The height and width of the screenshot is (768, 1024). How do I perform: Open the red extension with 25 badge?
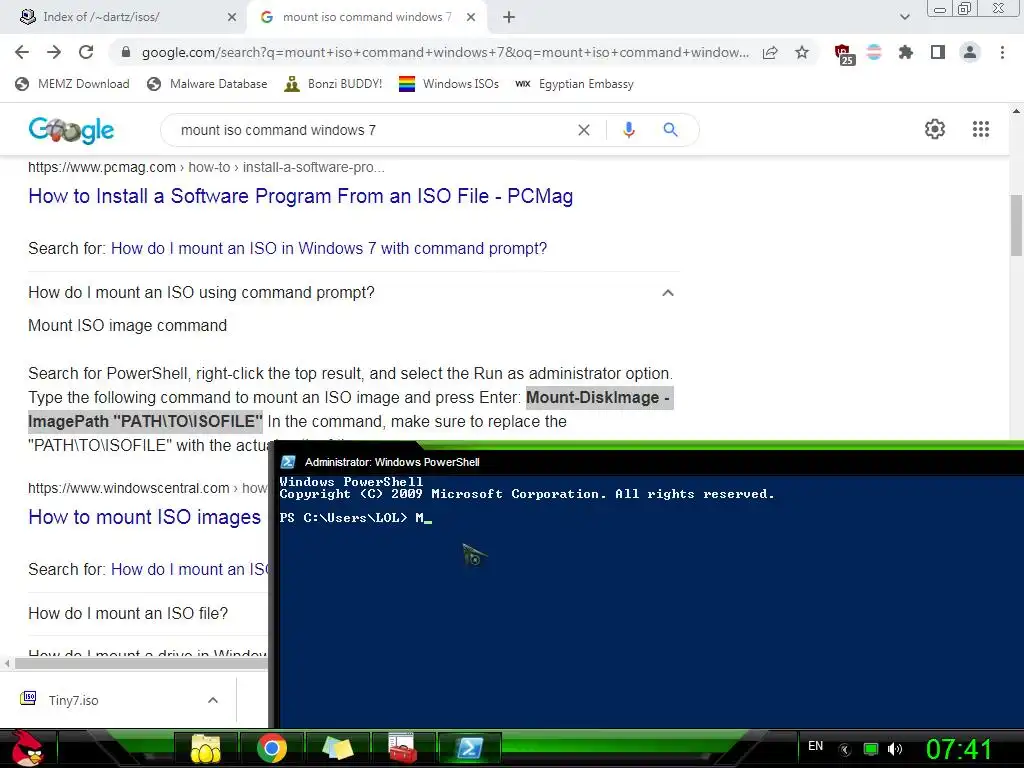[844, 54]
